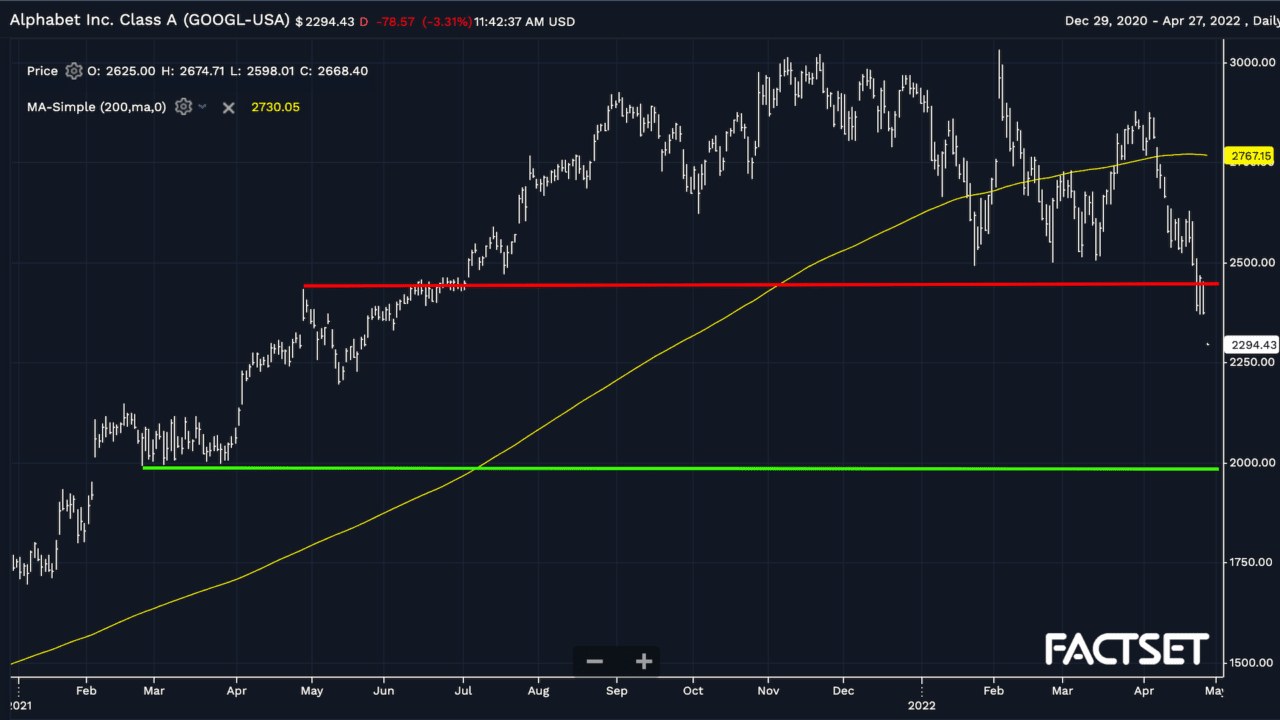Click the Price series label
Viewport: 1280px width, 720px height.
click(42, 71)
